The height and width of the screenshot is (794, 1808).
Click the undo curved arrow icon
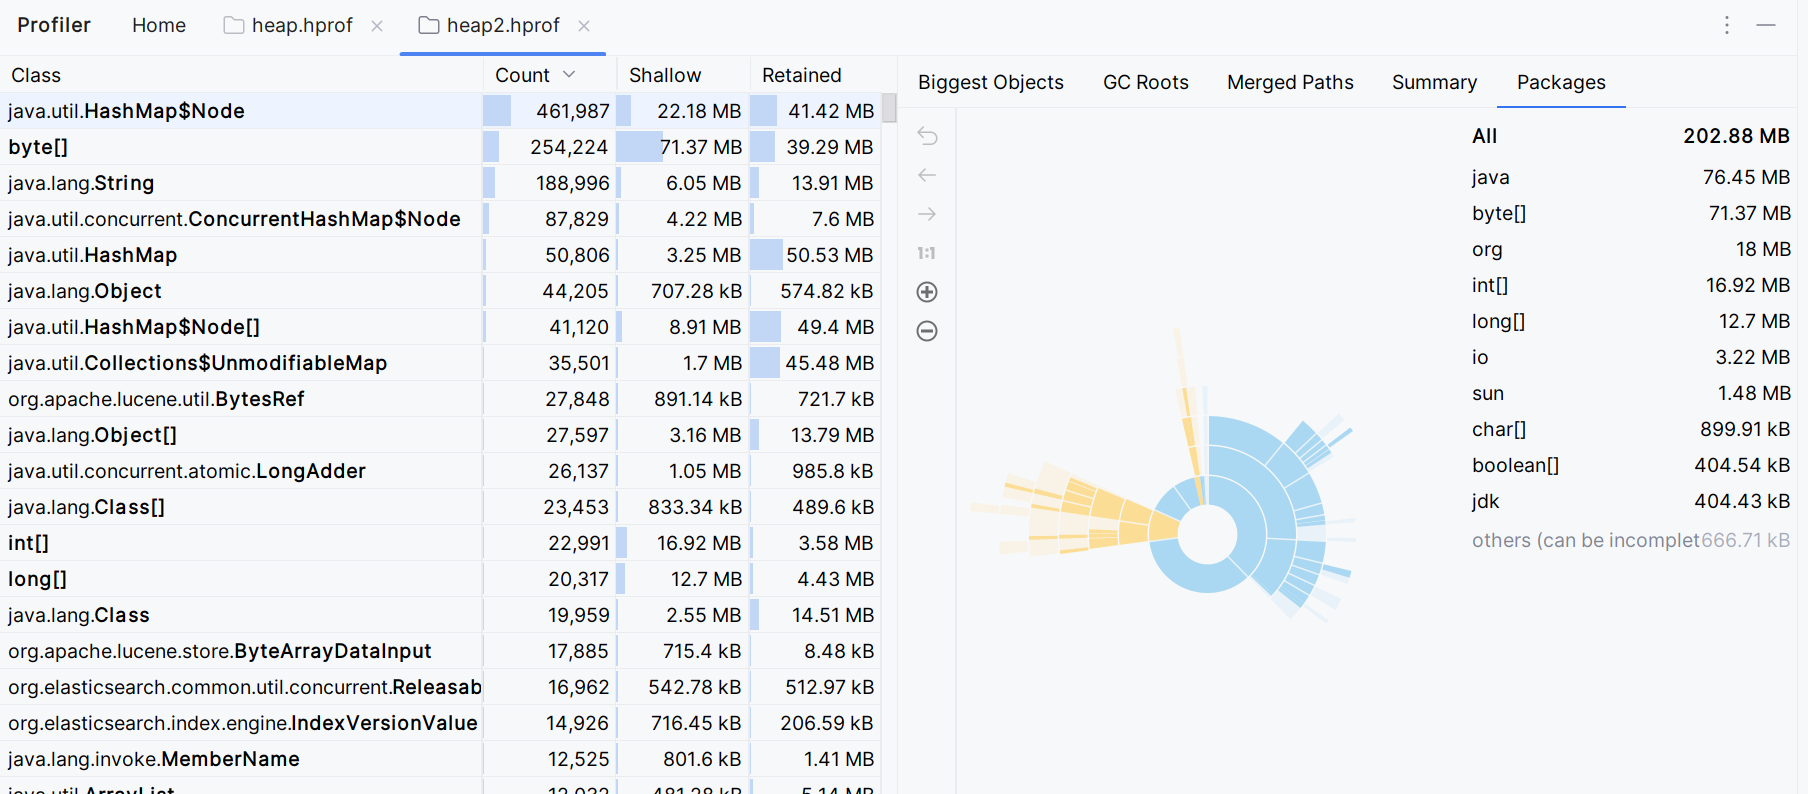[927, 136]
